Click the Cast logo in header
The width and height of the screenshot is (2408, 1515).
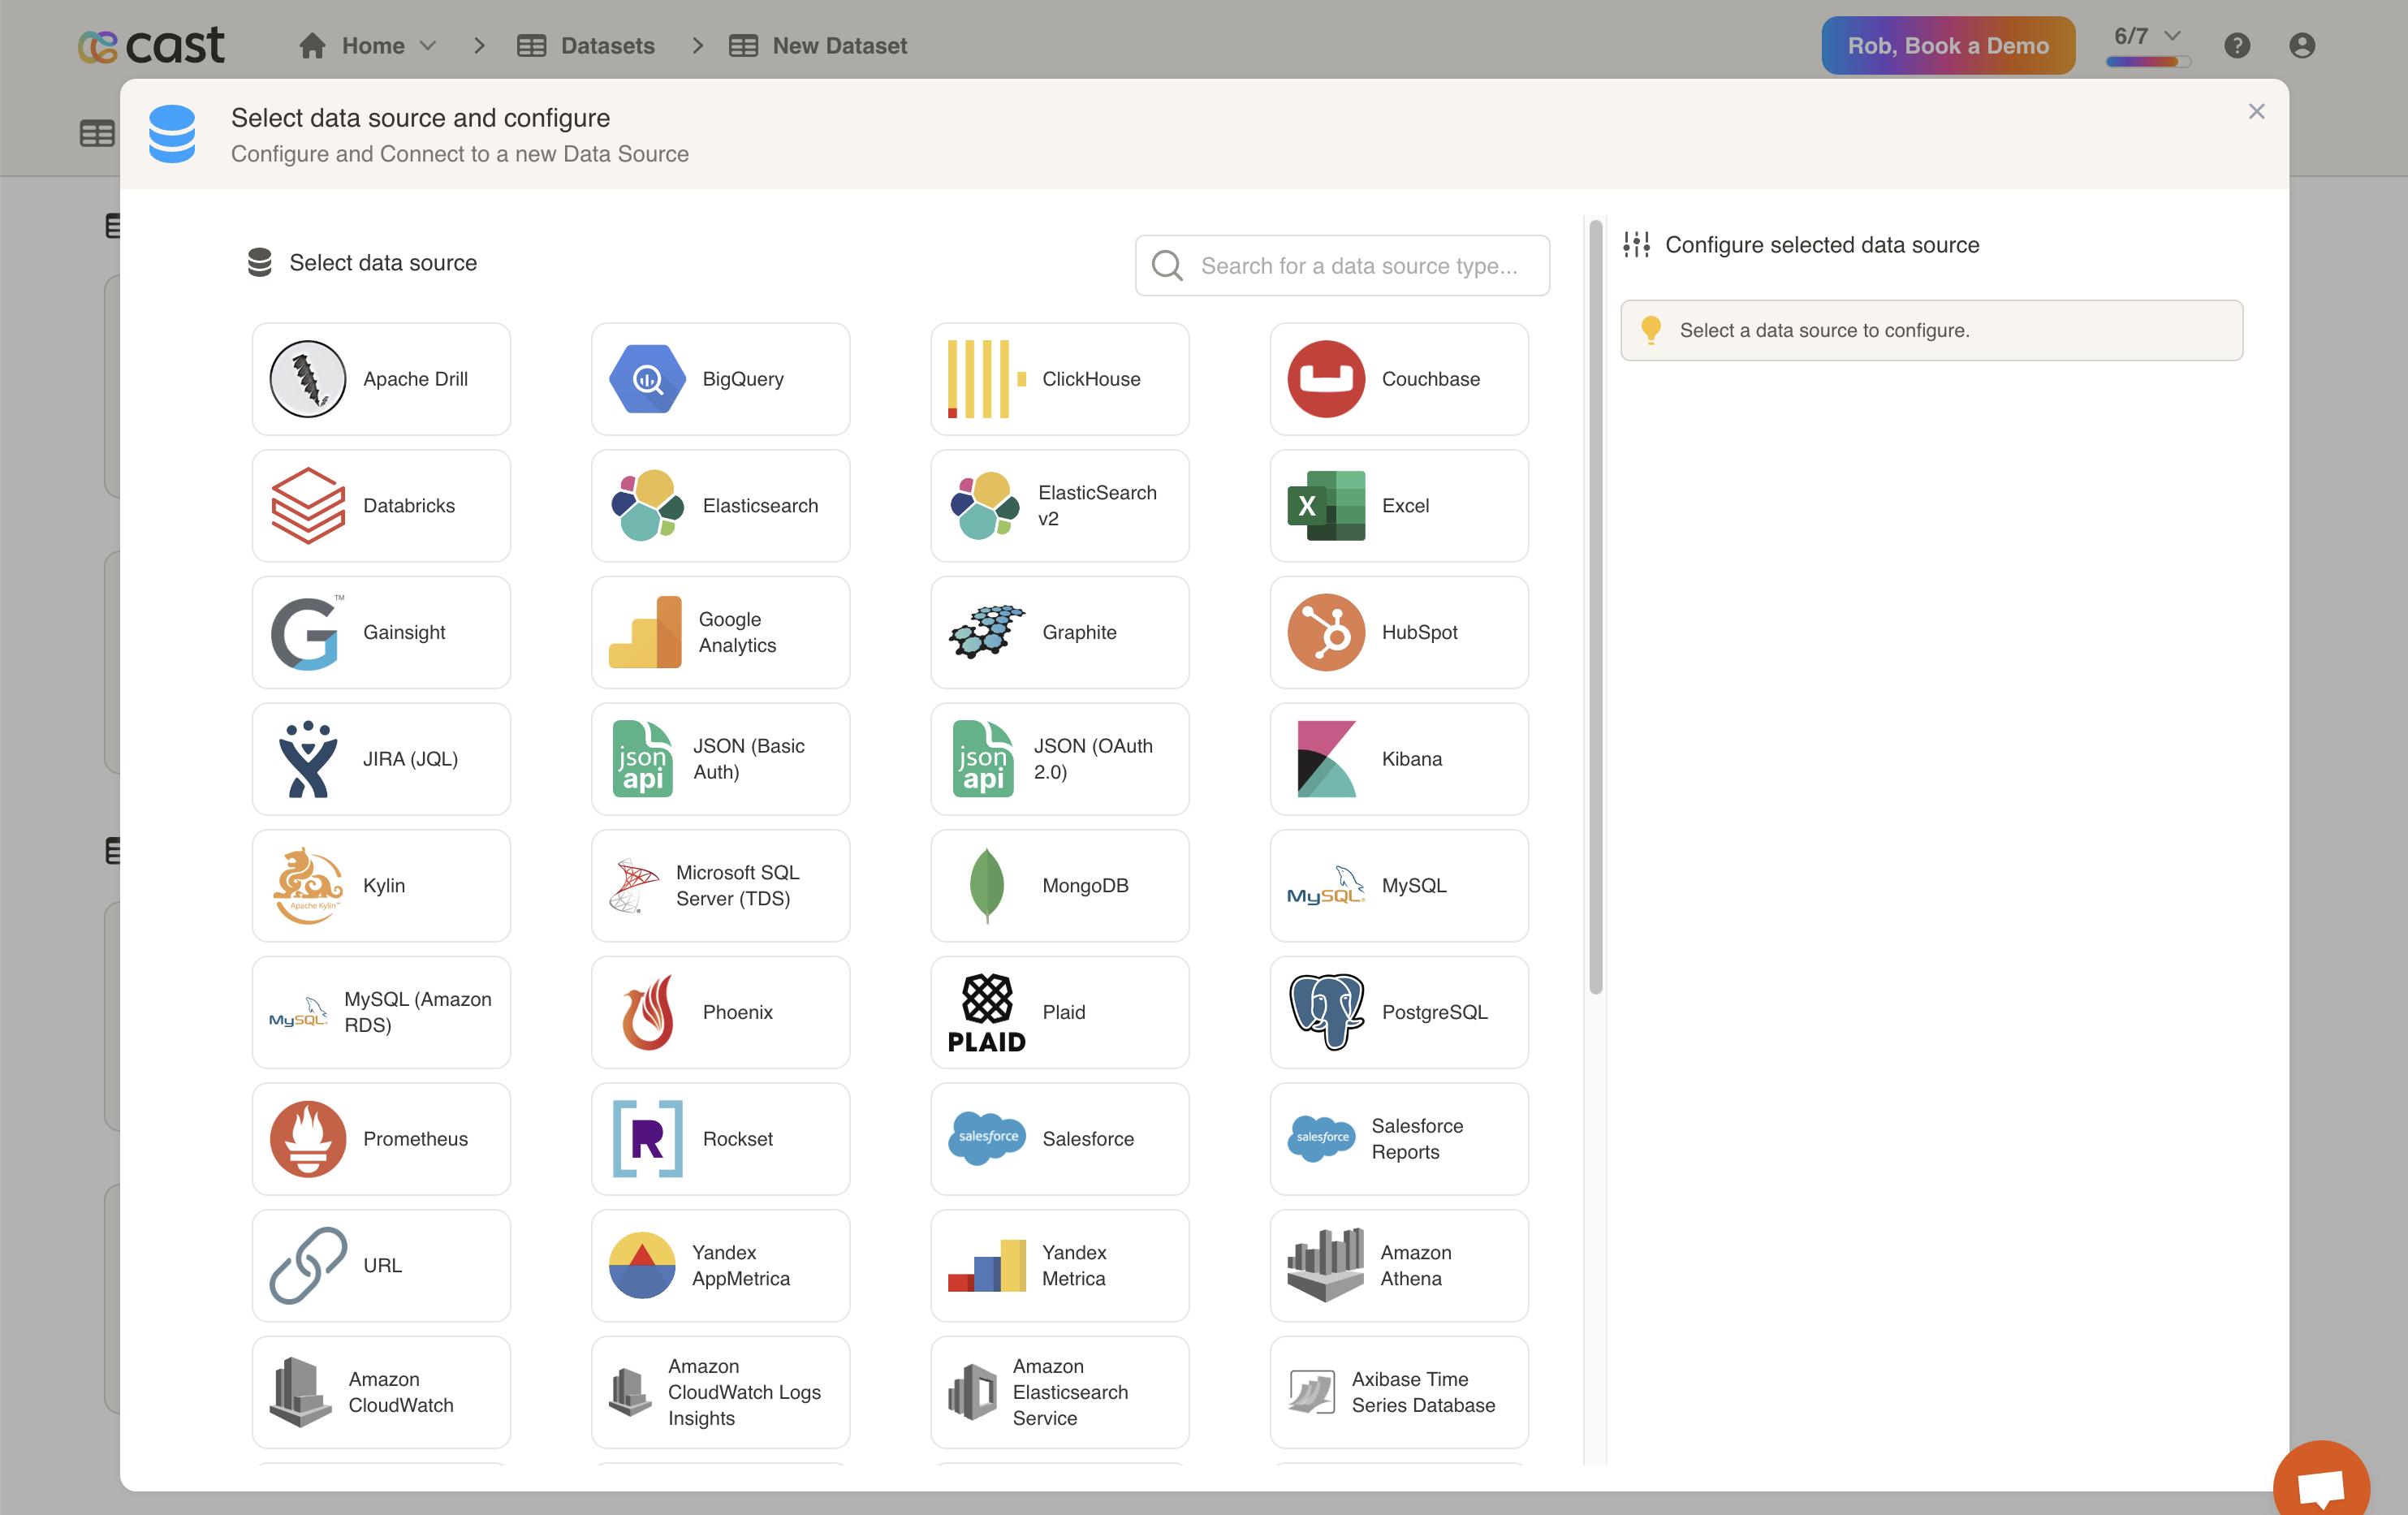coord(151,45)
